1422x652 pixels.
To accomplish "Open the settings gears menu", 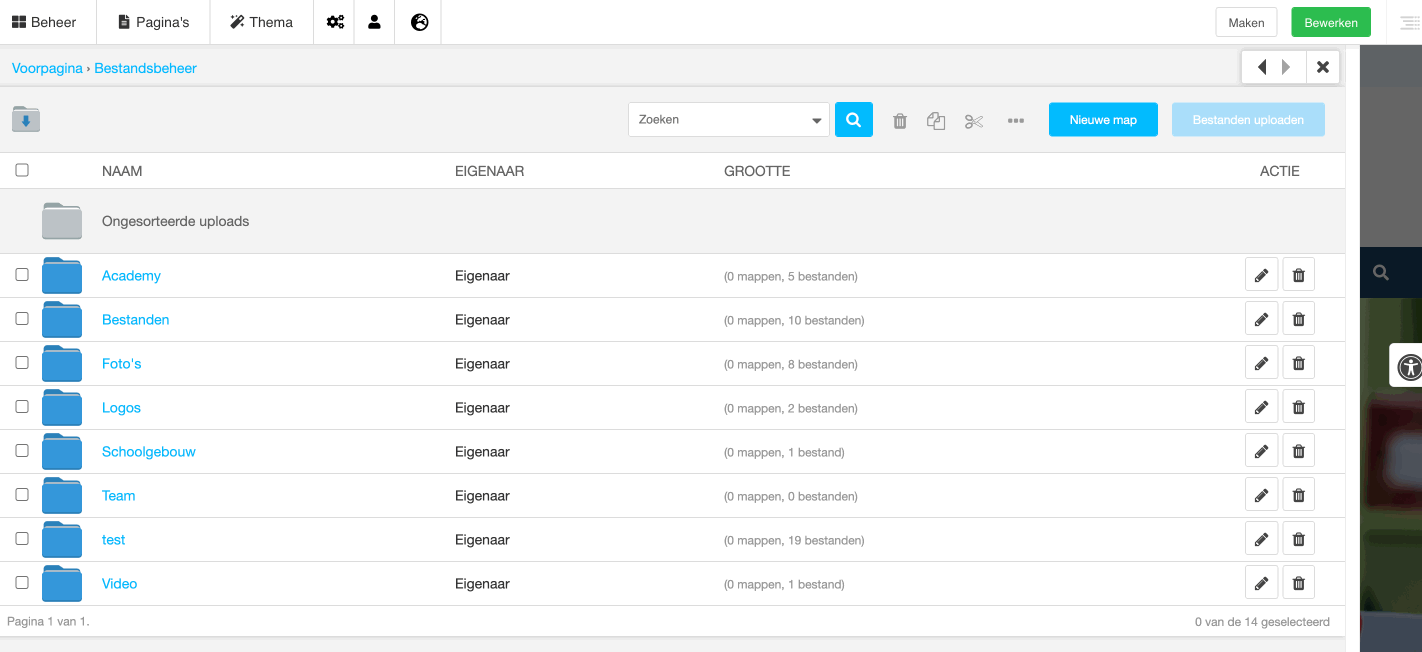I will point(334,22).
